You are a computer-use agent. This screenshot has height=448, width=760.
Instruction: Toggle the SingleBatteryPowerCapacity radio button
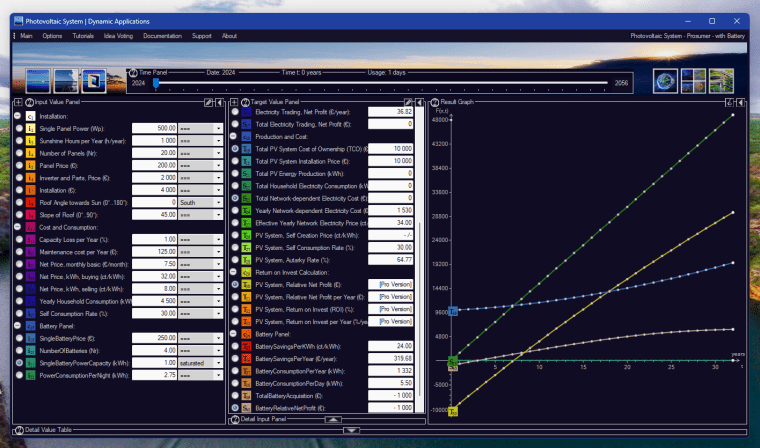[x=19, y=363]
